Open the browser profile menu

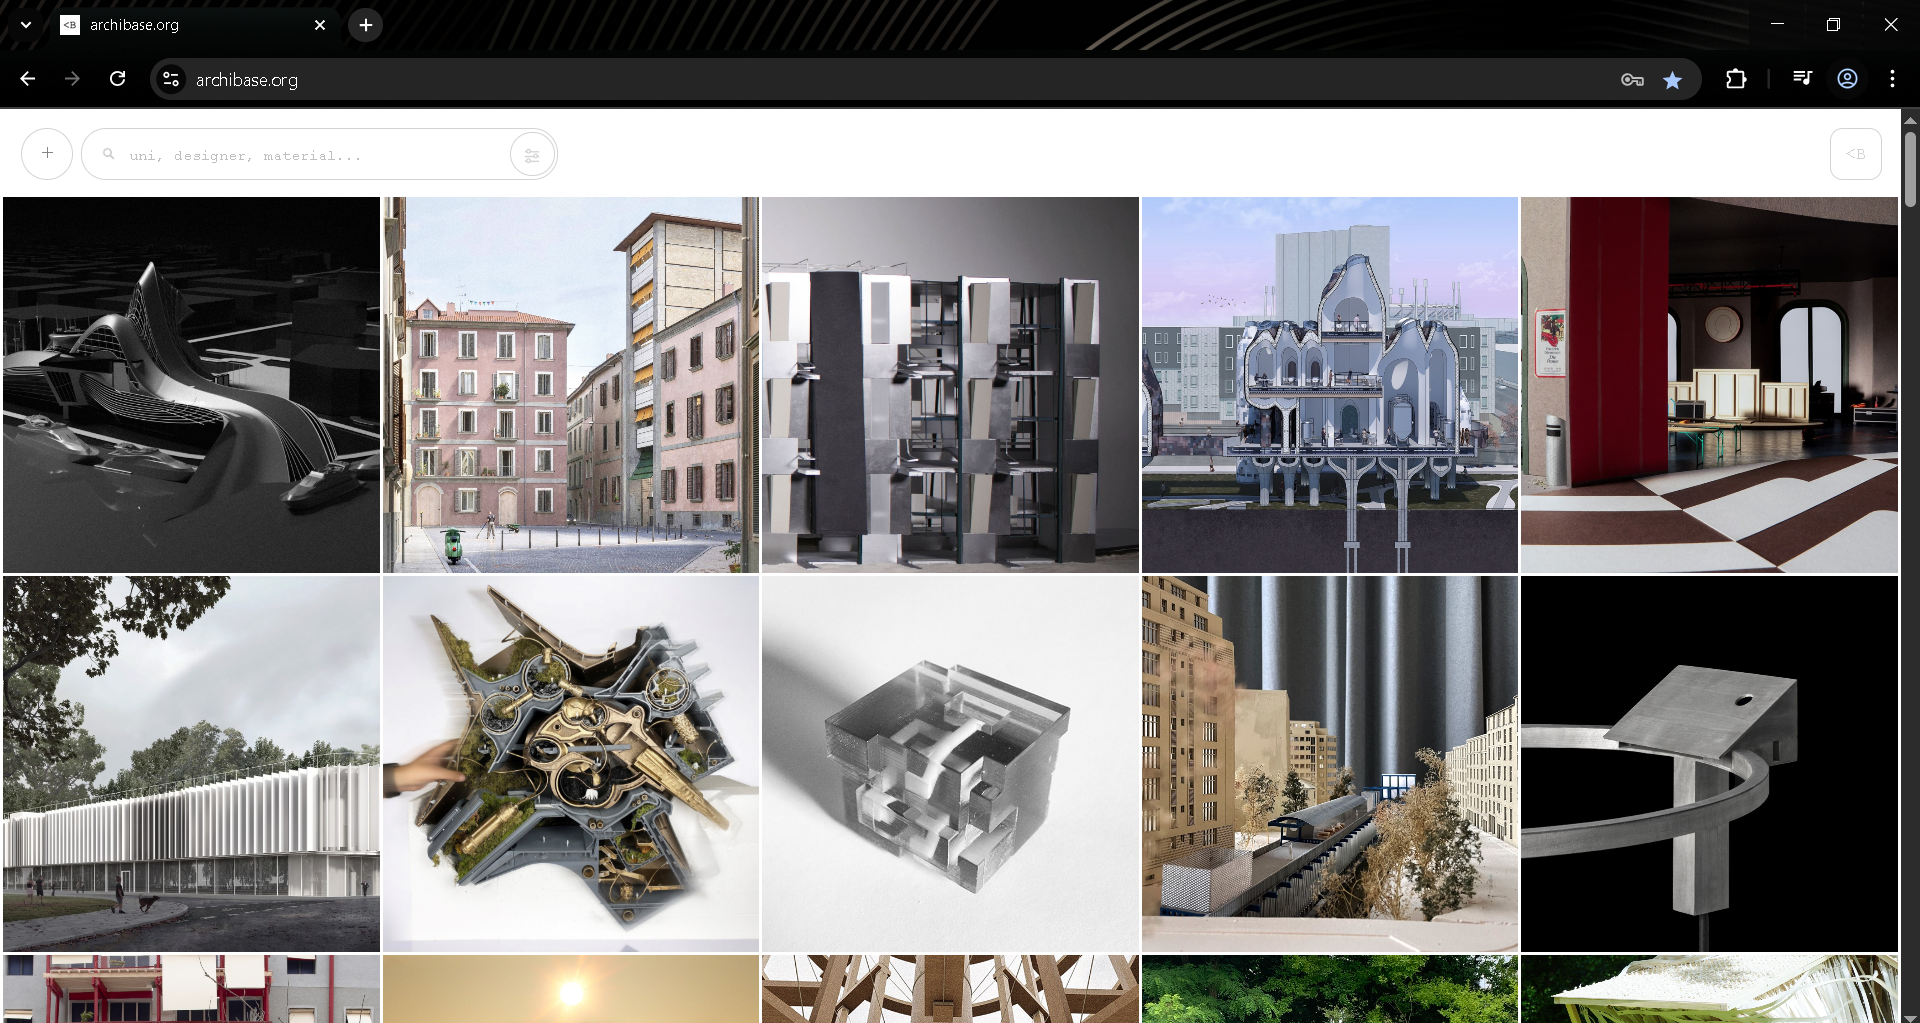(1847, 78)
